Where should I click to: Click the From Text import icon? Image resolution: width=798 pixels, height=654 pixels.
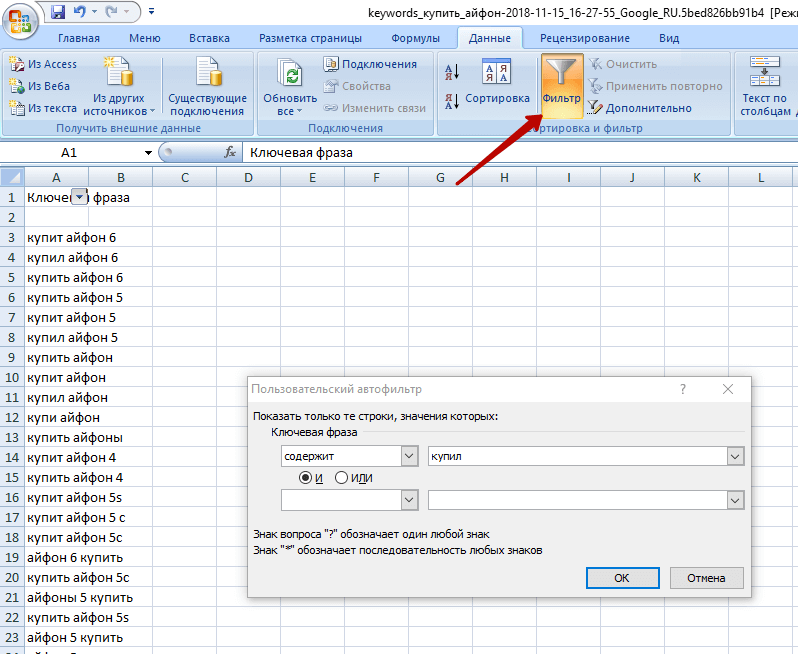[x=43, y=108]
